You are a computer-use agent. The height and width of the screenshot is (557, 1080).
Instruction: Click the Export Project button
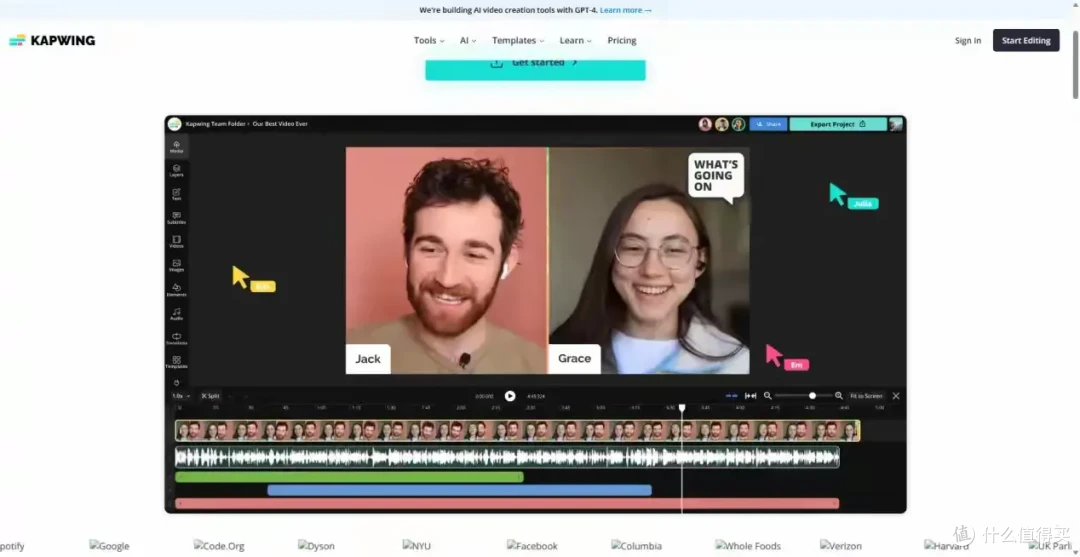coord(838,124)
